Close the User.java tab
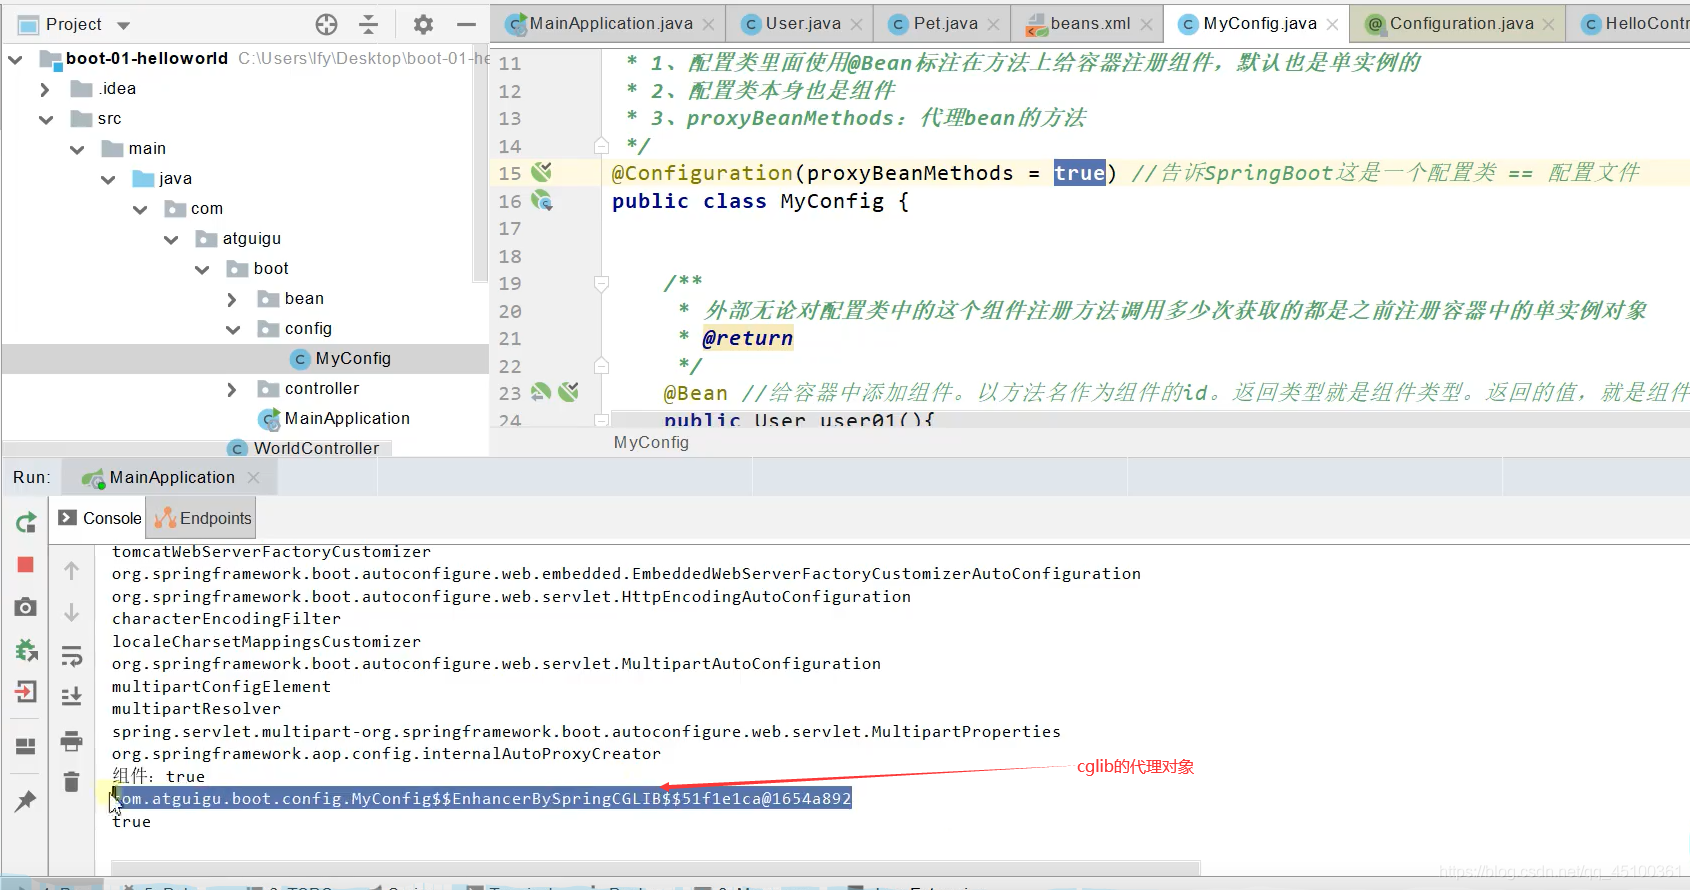 click(x=857, y=24)
